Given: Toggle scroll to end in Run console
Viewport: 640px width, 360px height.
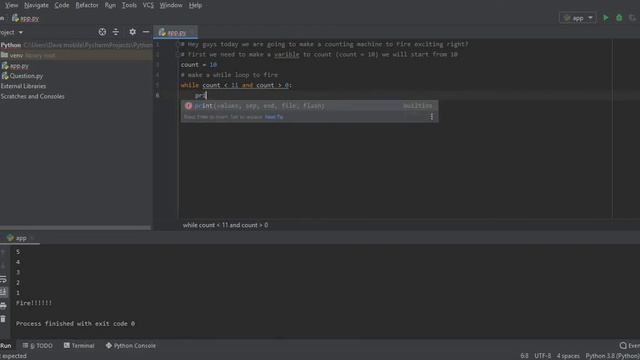Looking at the screenshot, I should (3, 292).
